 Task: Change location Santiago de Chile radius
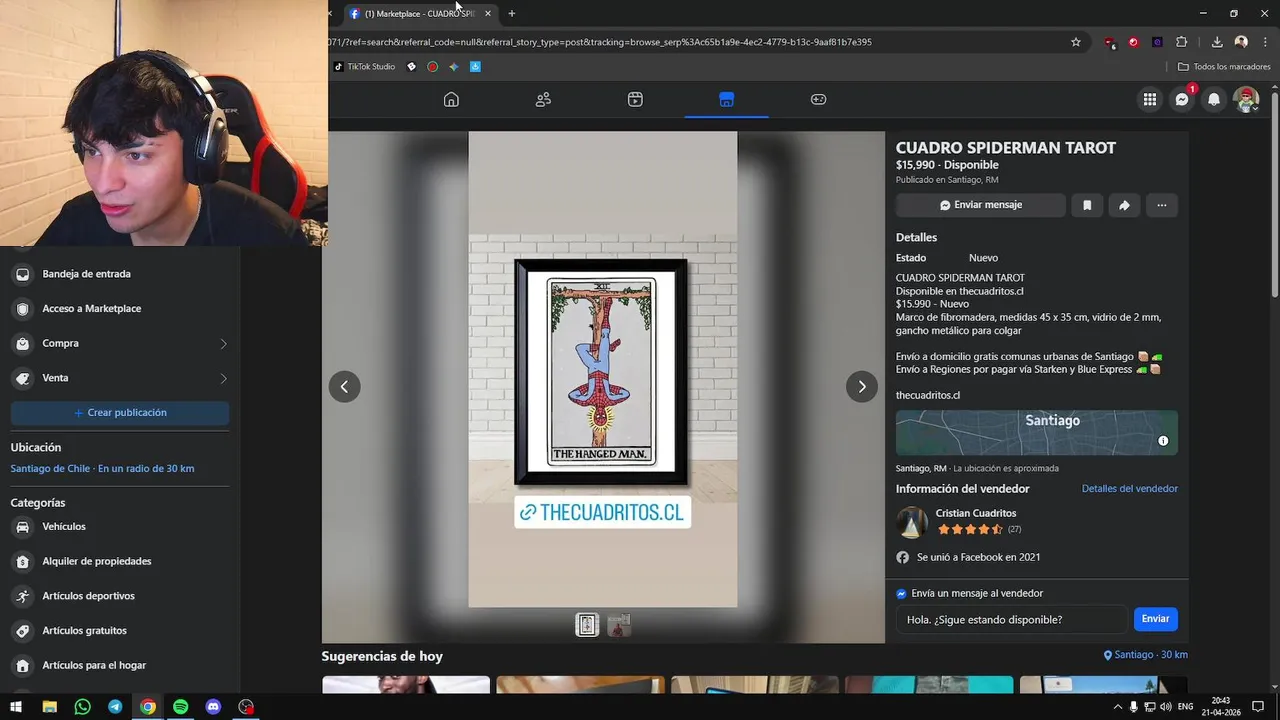click(x=102, y=469)
